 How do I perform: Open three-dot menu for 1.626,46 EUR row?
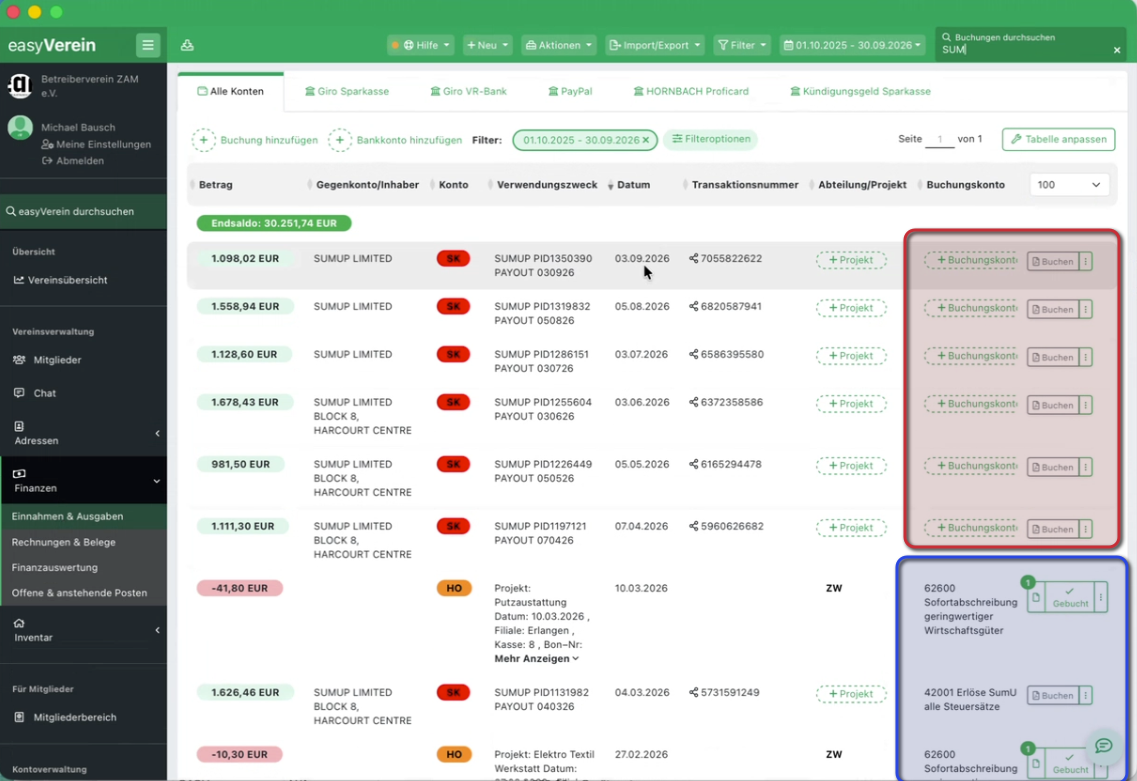tap(1086, 695)
